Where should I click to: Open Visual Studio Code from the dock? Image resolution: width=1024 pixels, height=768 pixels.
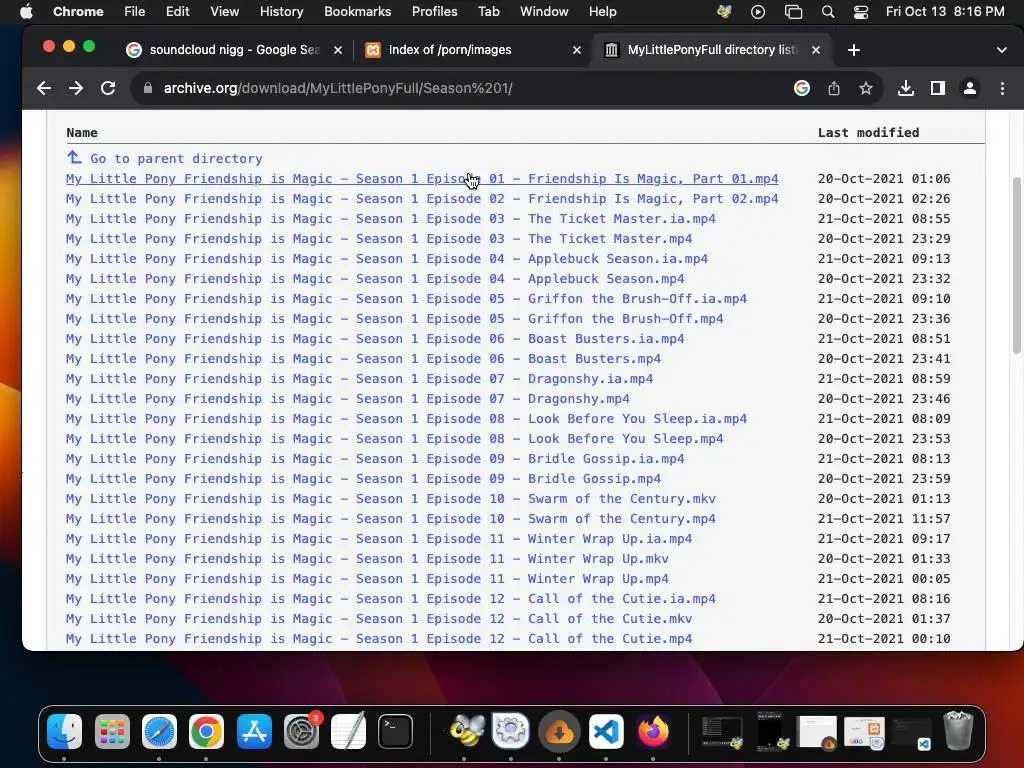[x=606, y=731]
